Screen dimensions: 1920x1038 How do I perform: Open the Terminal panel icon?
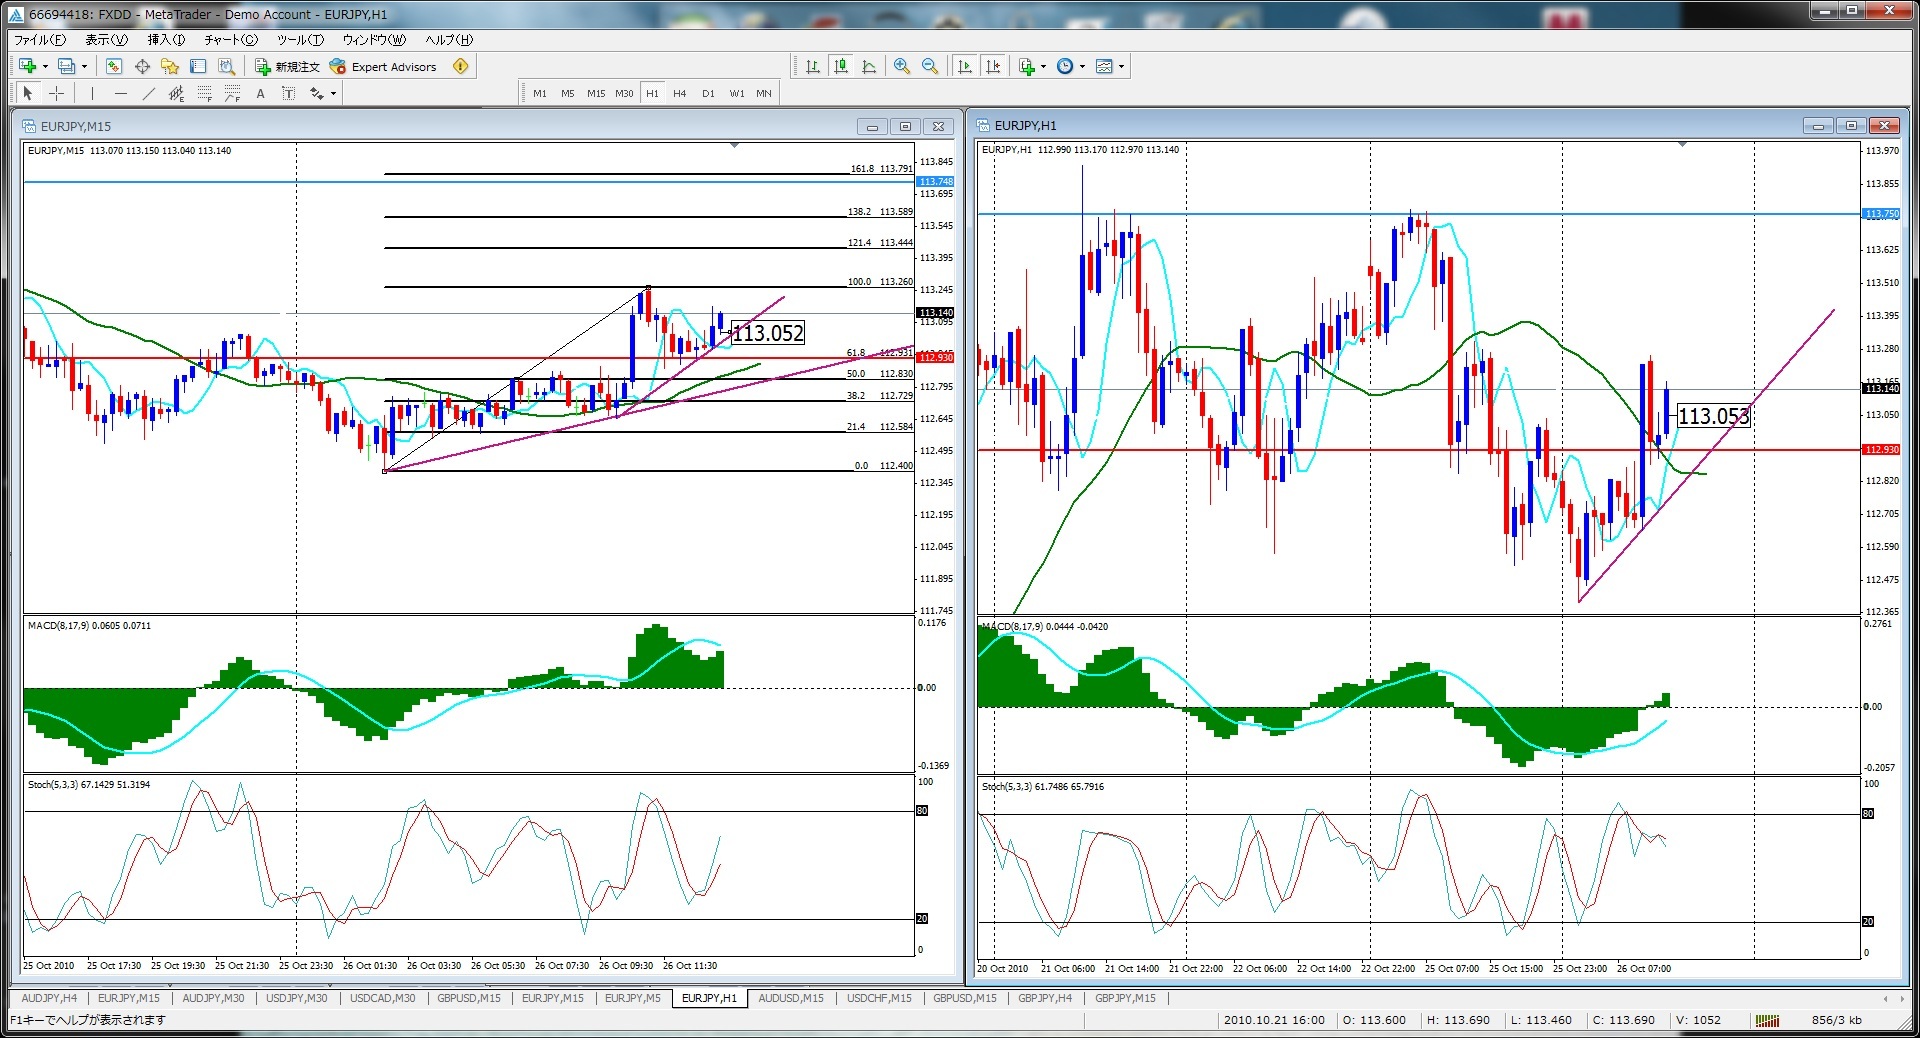point(198,66)
